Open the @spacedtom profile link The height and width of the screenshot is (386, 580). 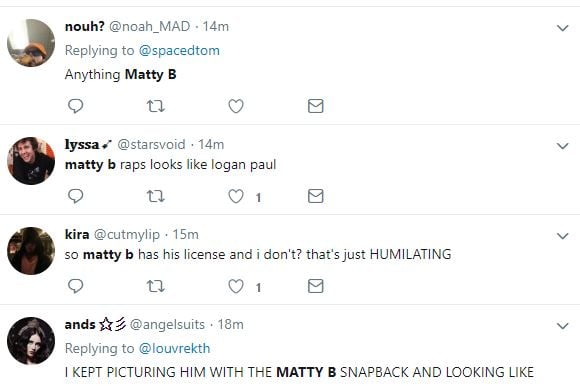179,50
